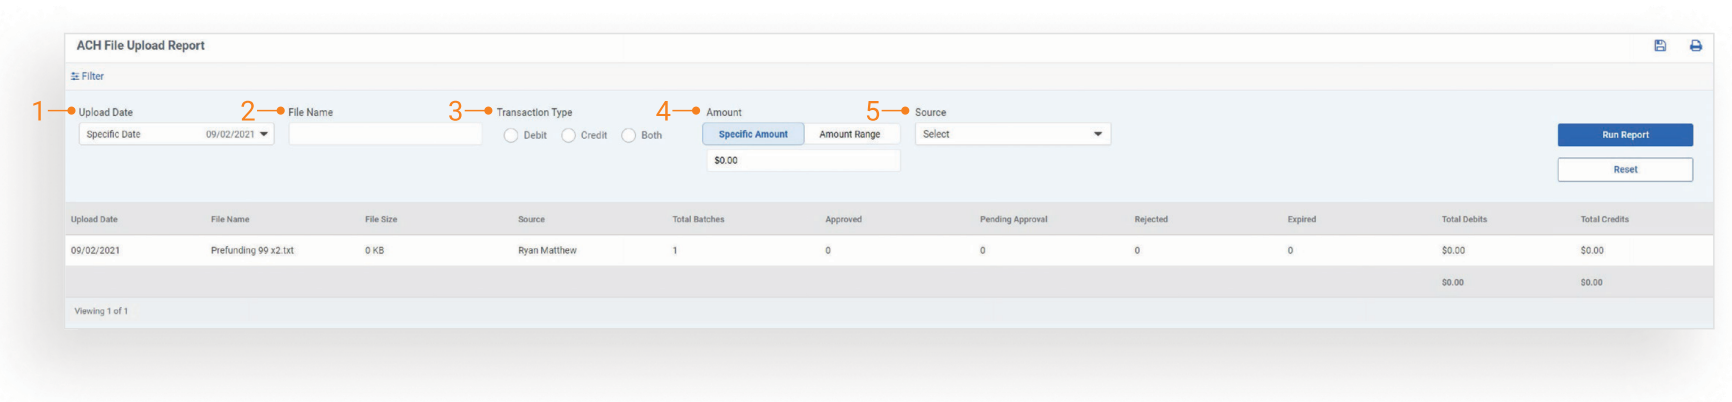Click the save report icon
Viewport: 1732px width, 402px height.
pyautogui.click(x=1660, y=46)
